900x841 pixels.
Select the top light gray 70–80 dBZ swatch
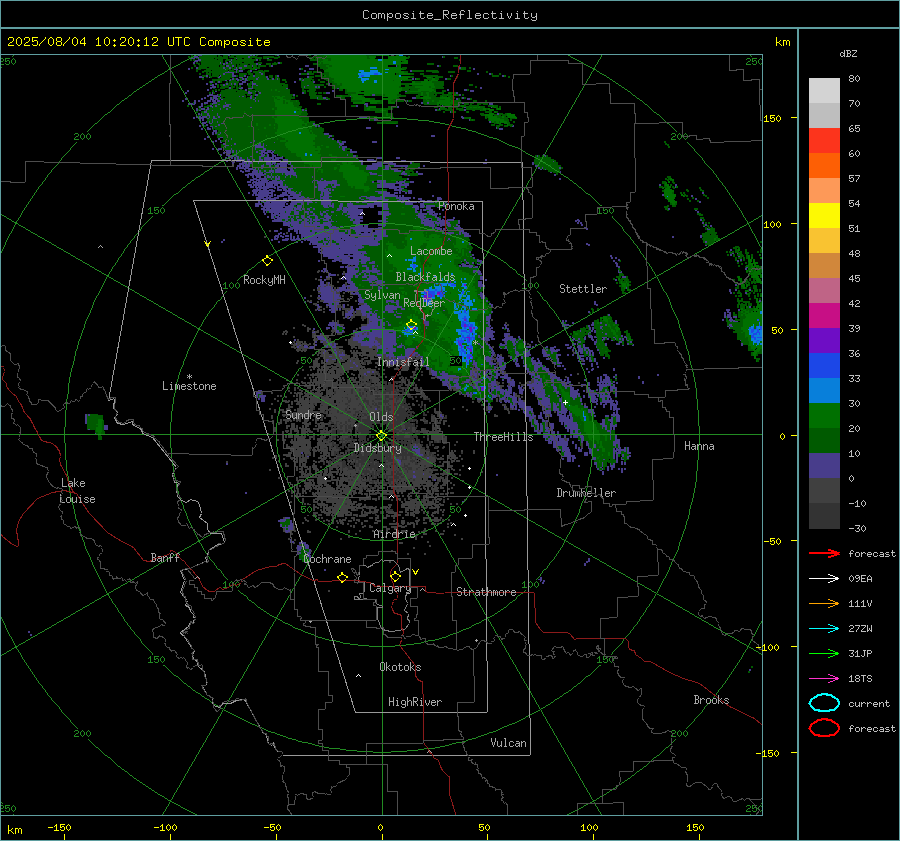pos(824,91)
